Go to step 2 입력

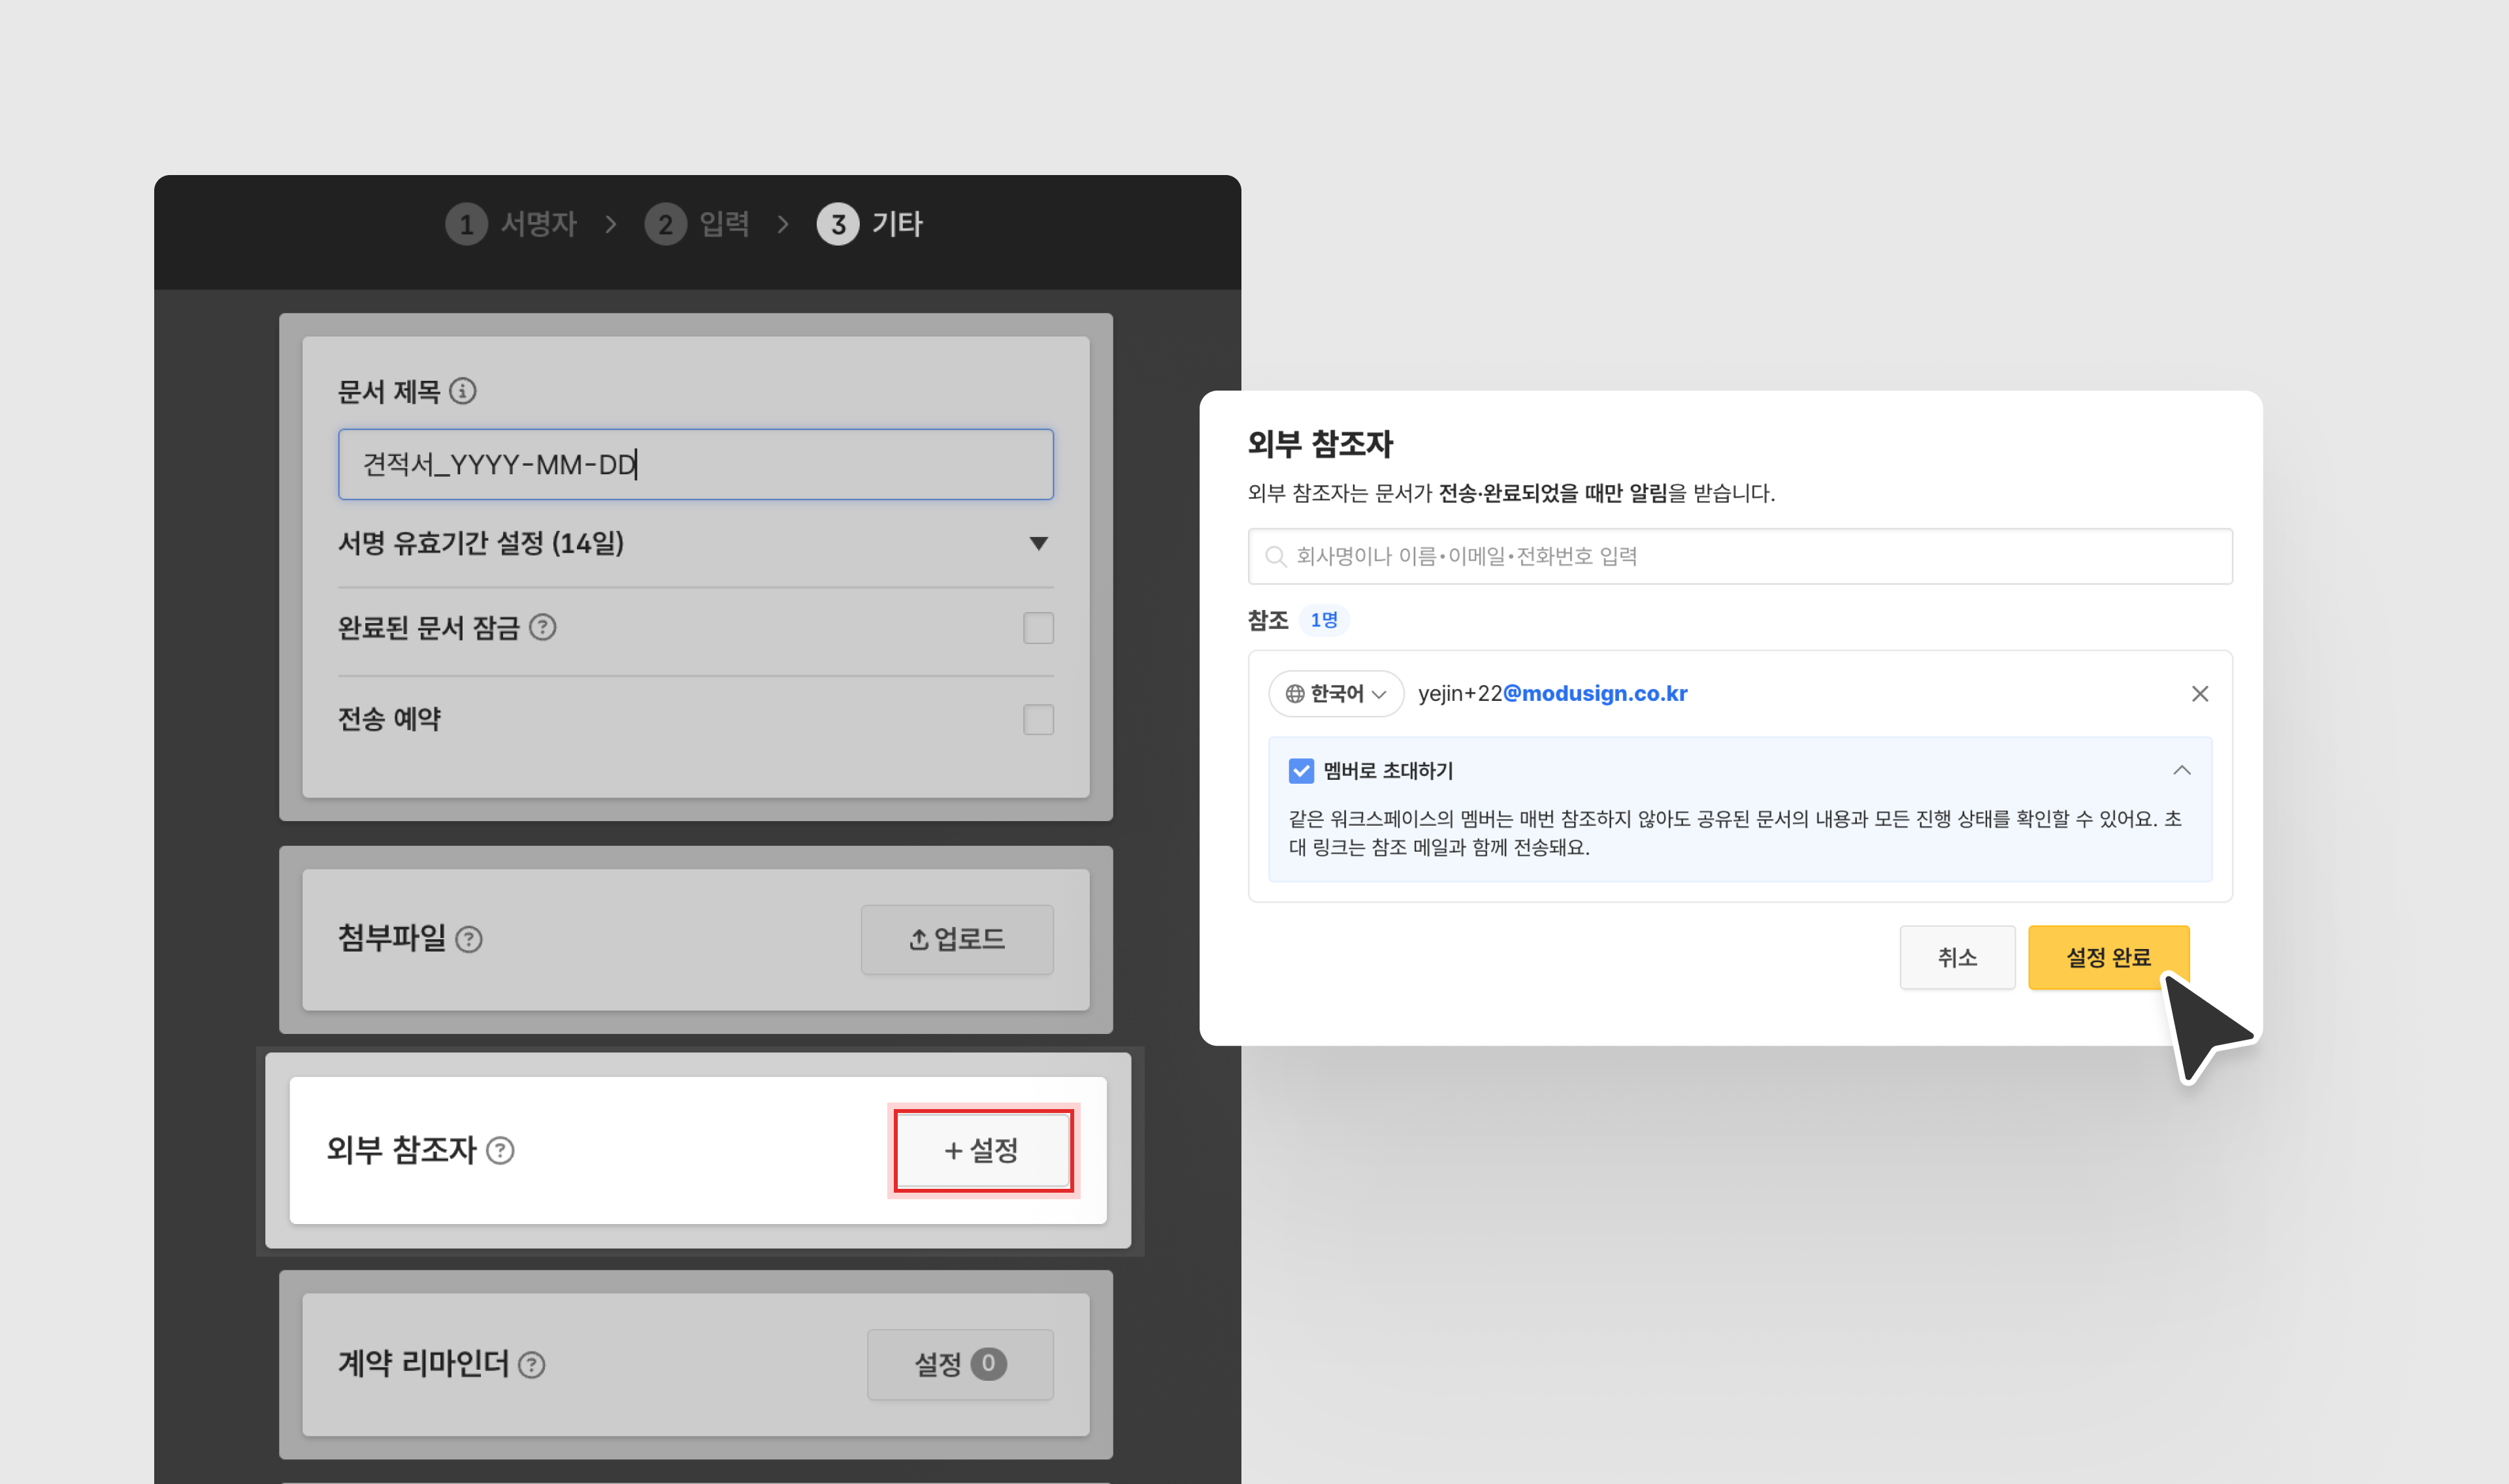(698, 224)
